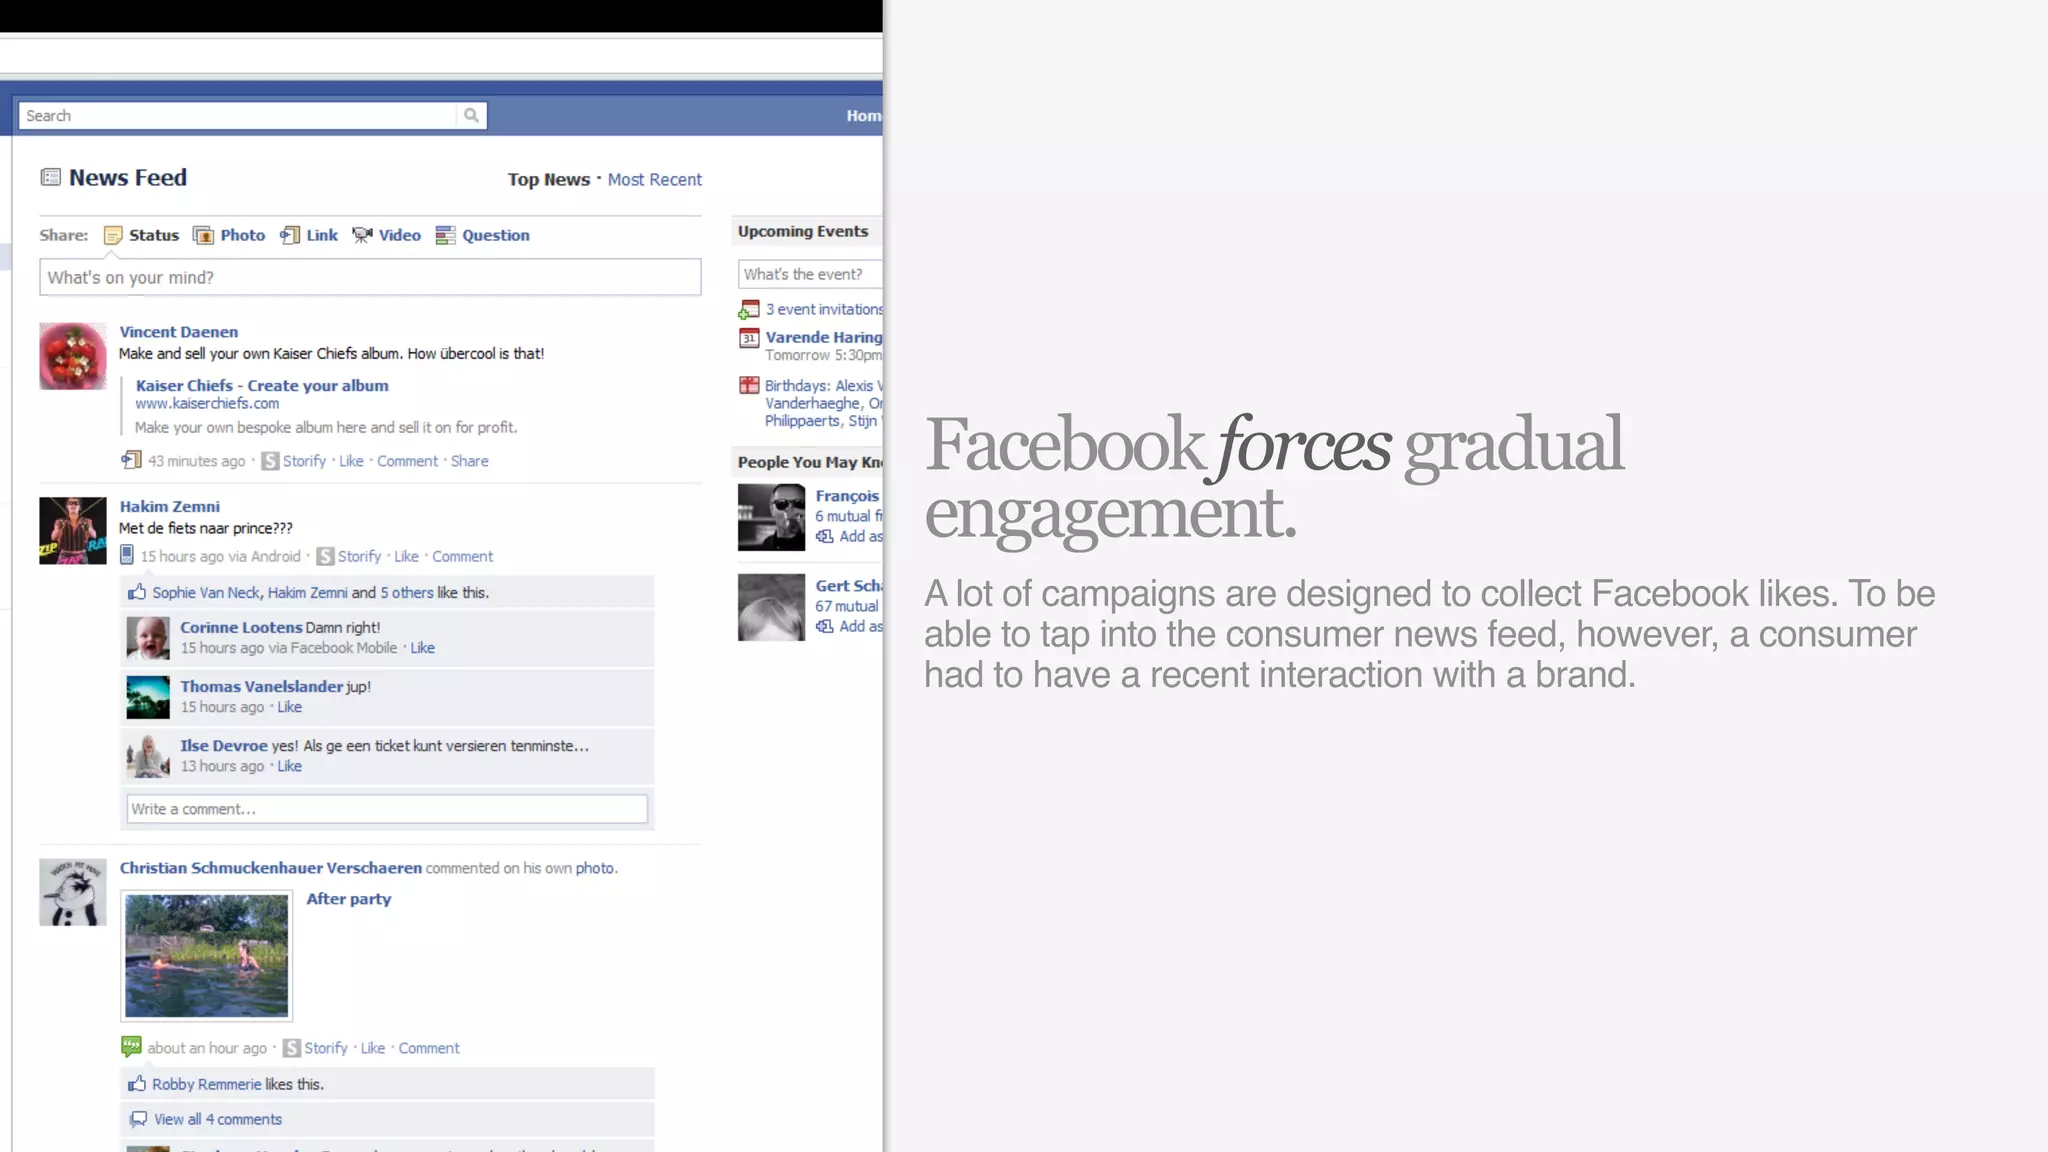Like Corinne Lootens' comment
Screen dimensions: 2048x1152
coord(422,648)
